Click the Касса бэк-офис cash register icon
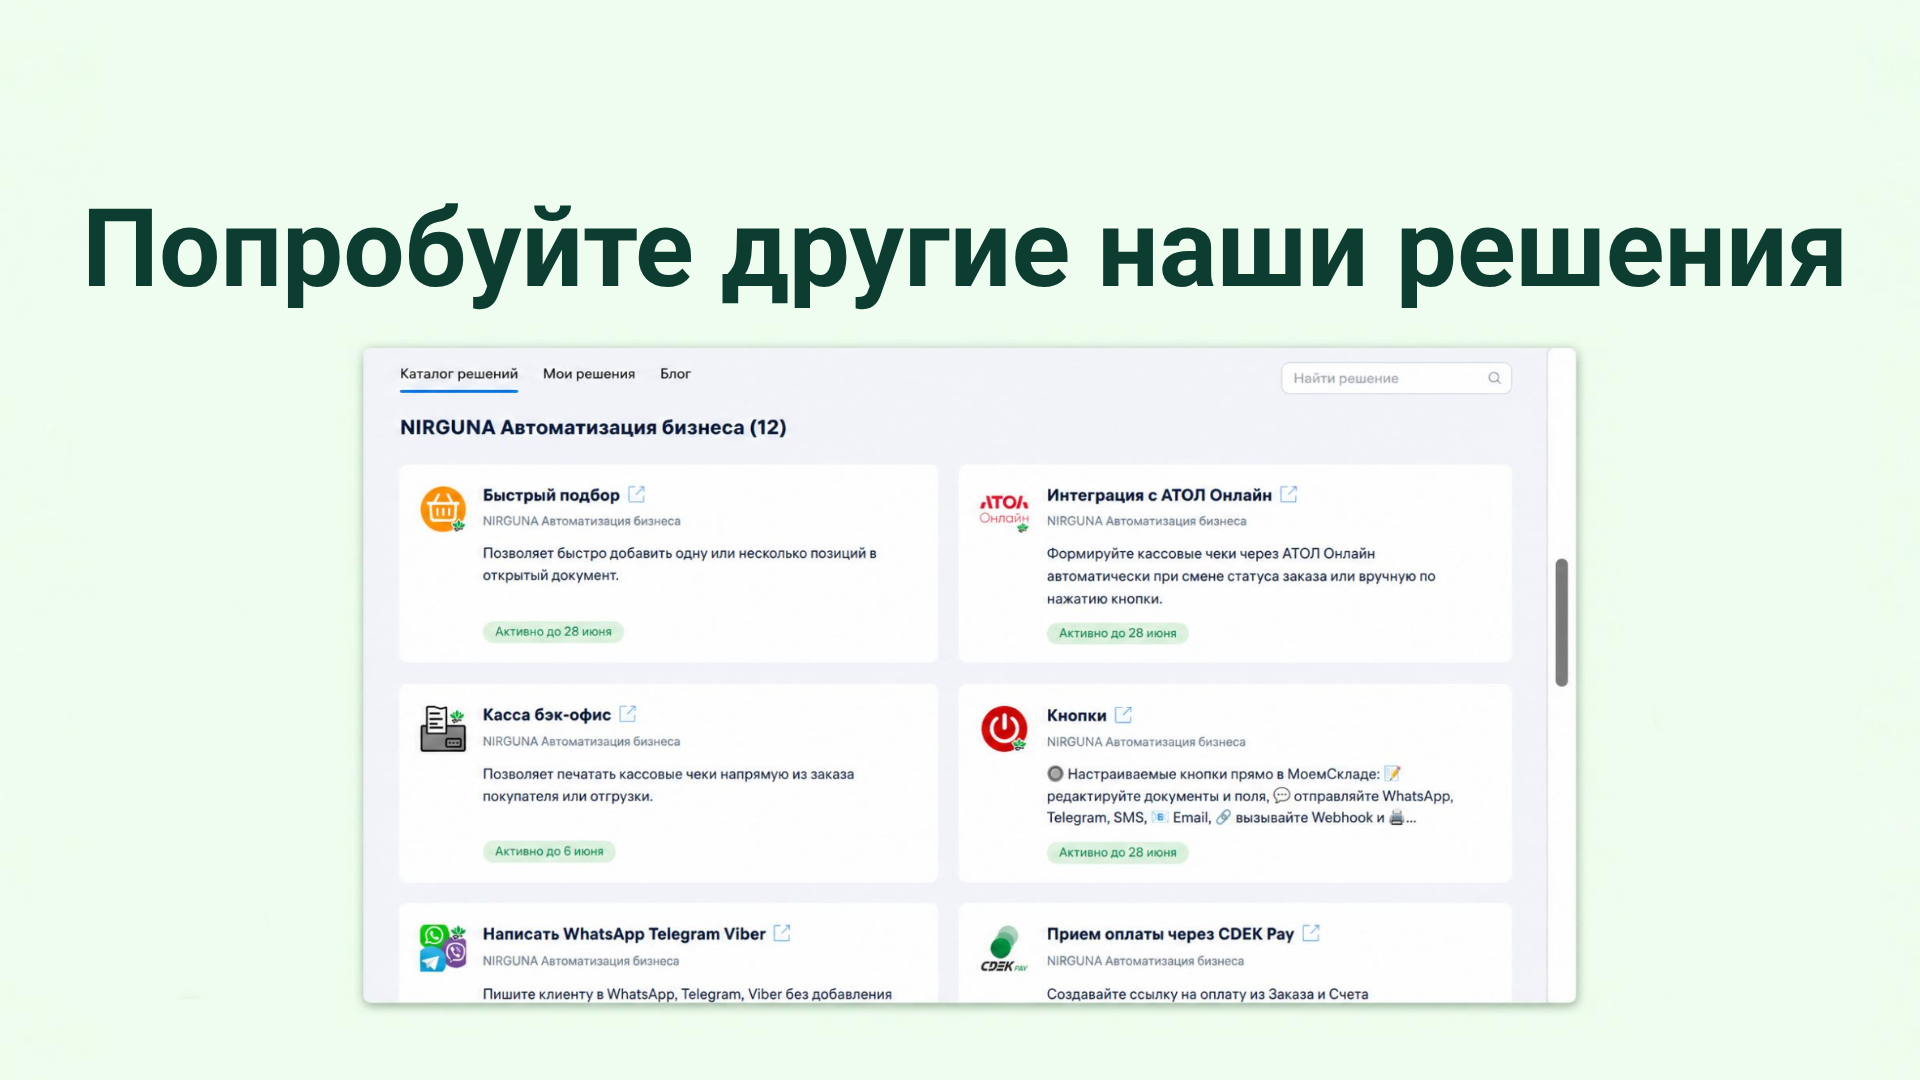This screenshot has width=1920, height=1080. pyautogui.click(x=443, y=729)
